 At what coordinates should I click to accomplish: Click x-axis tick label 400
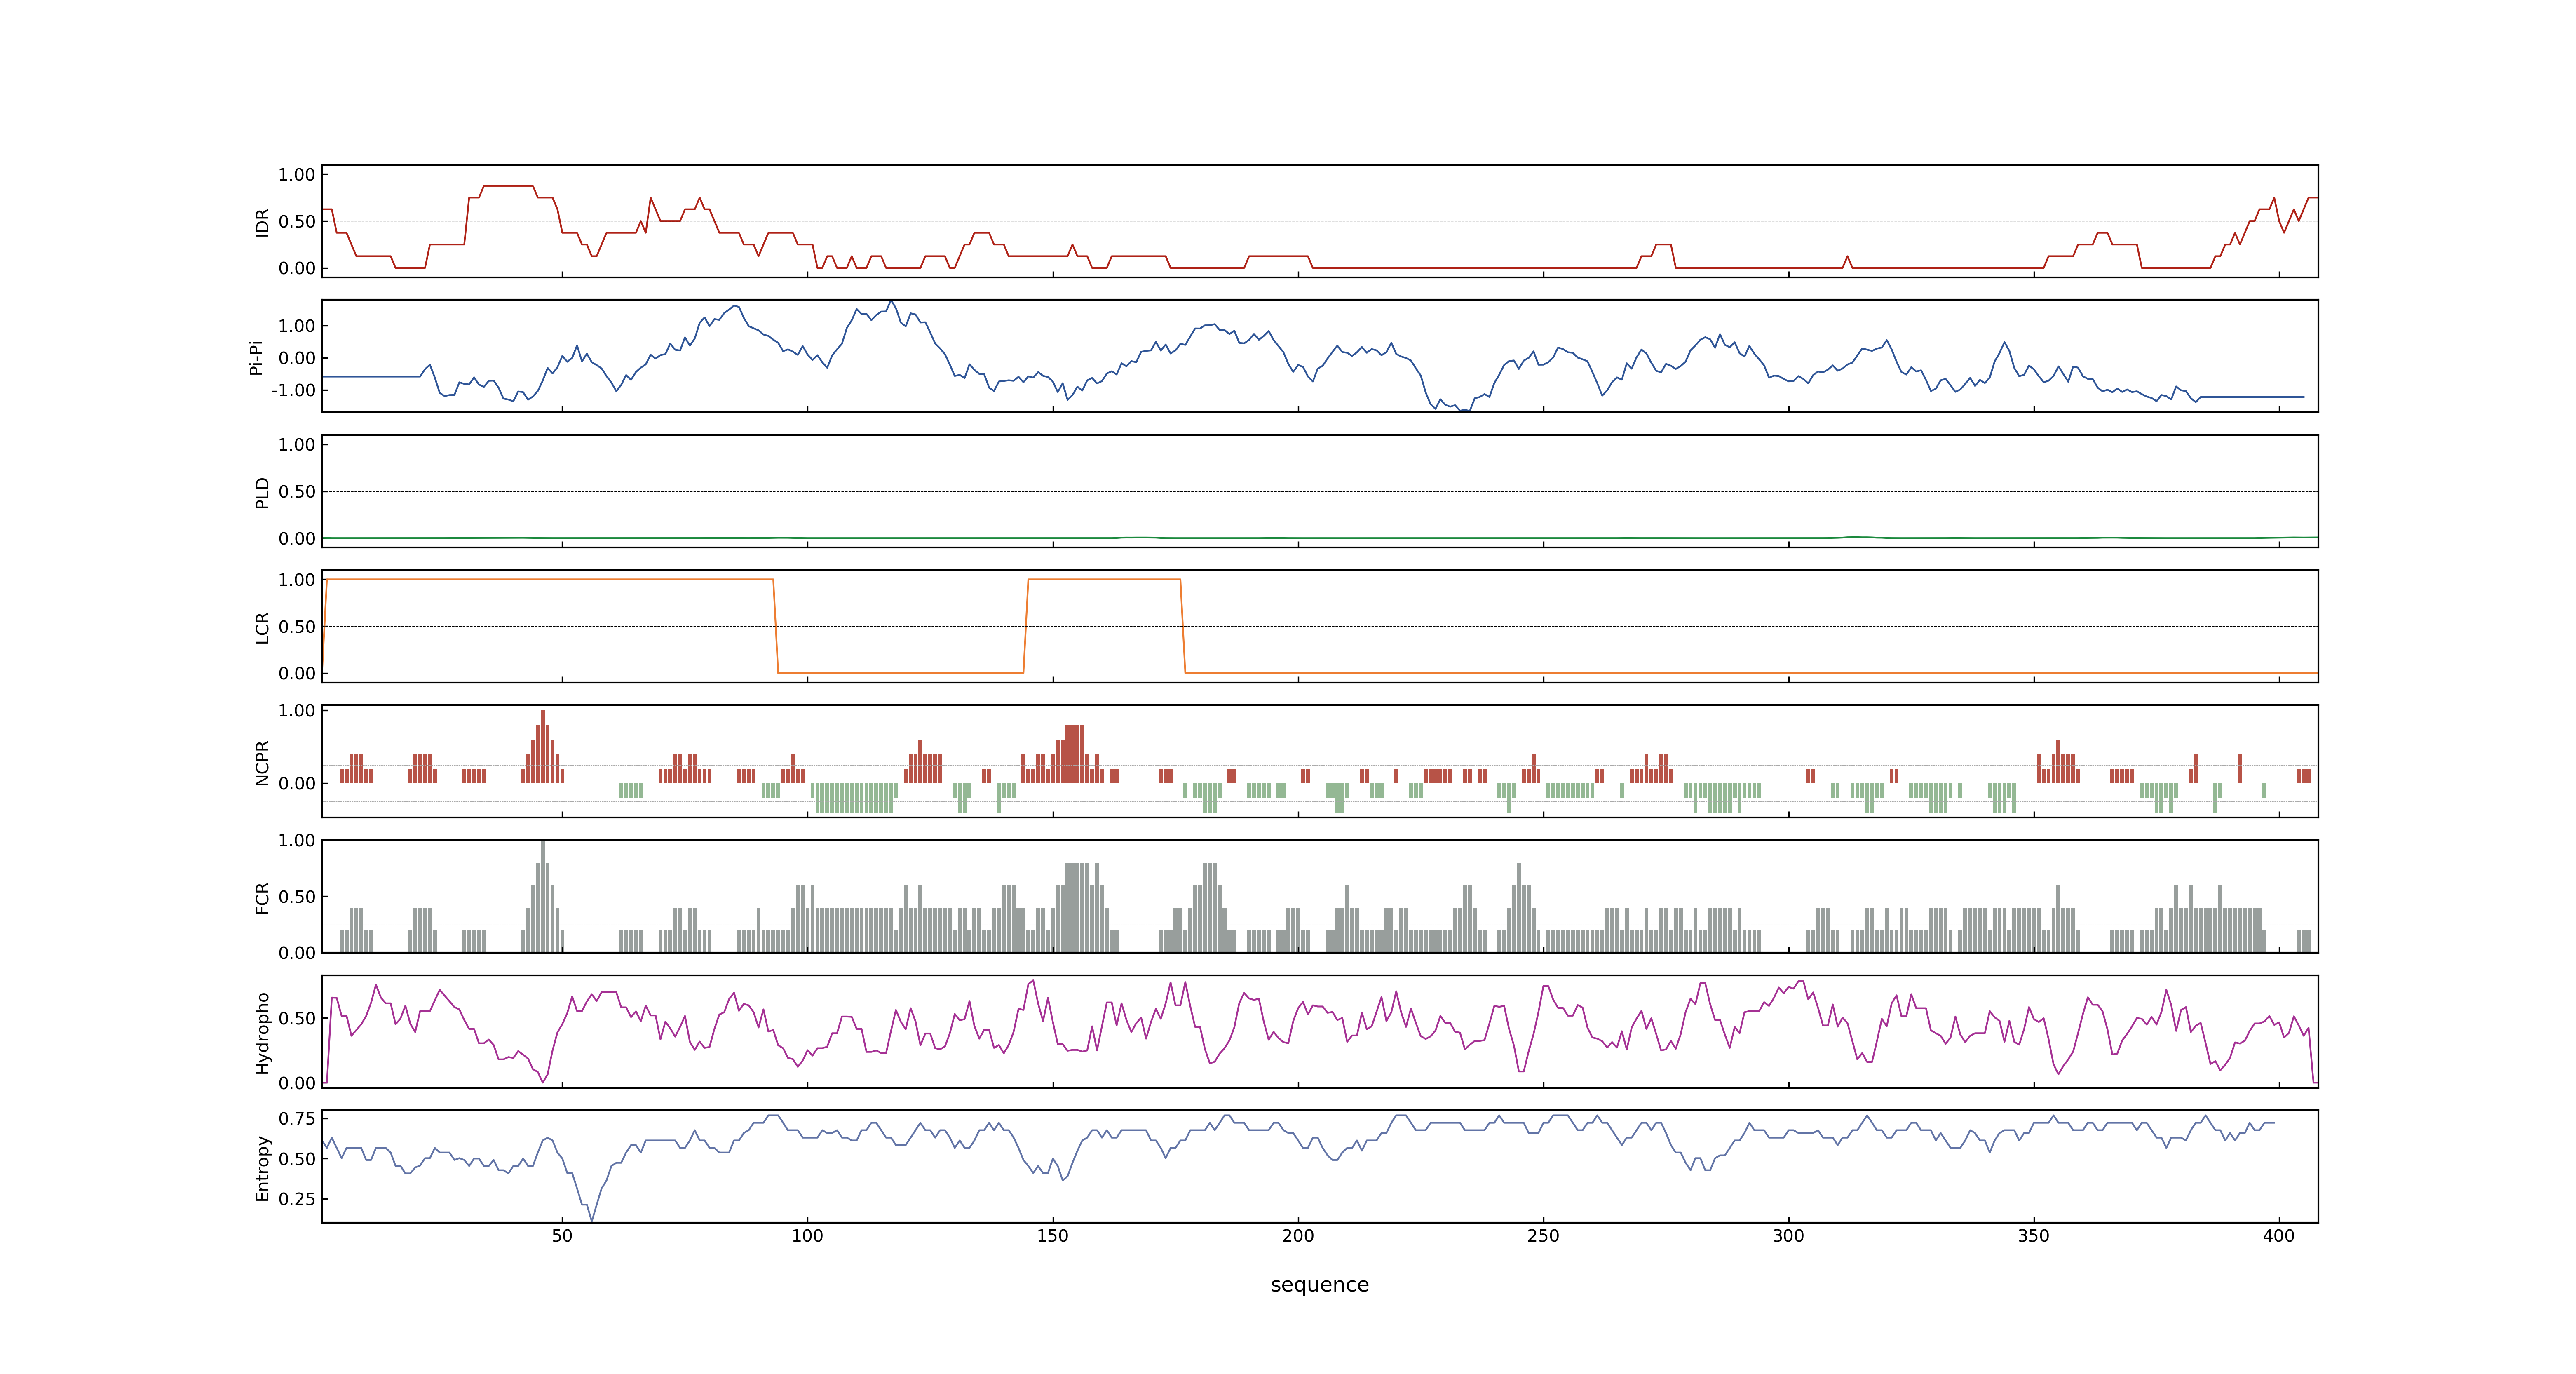click(2279, 1236)
